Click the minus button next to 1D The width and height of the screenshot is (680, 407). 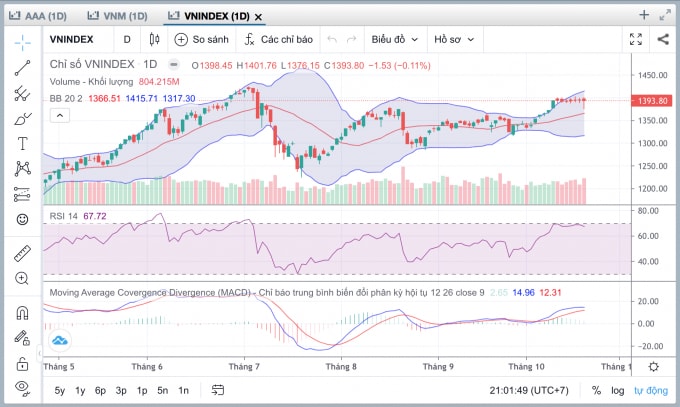point(173,65)
